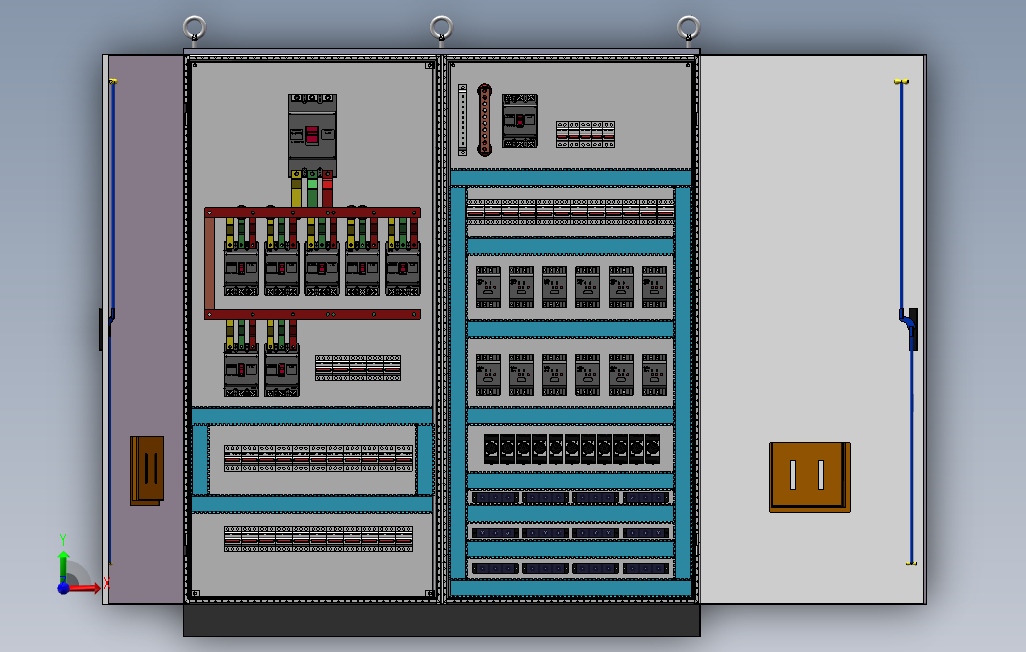Select the small breaker group at right compartment top
The width and height of the screenshot is (1026, 652).
(586, 134)
